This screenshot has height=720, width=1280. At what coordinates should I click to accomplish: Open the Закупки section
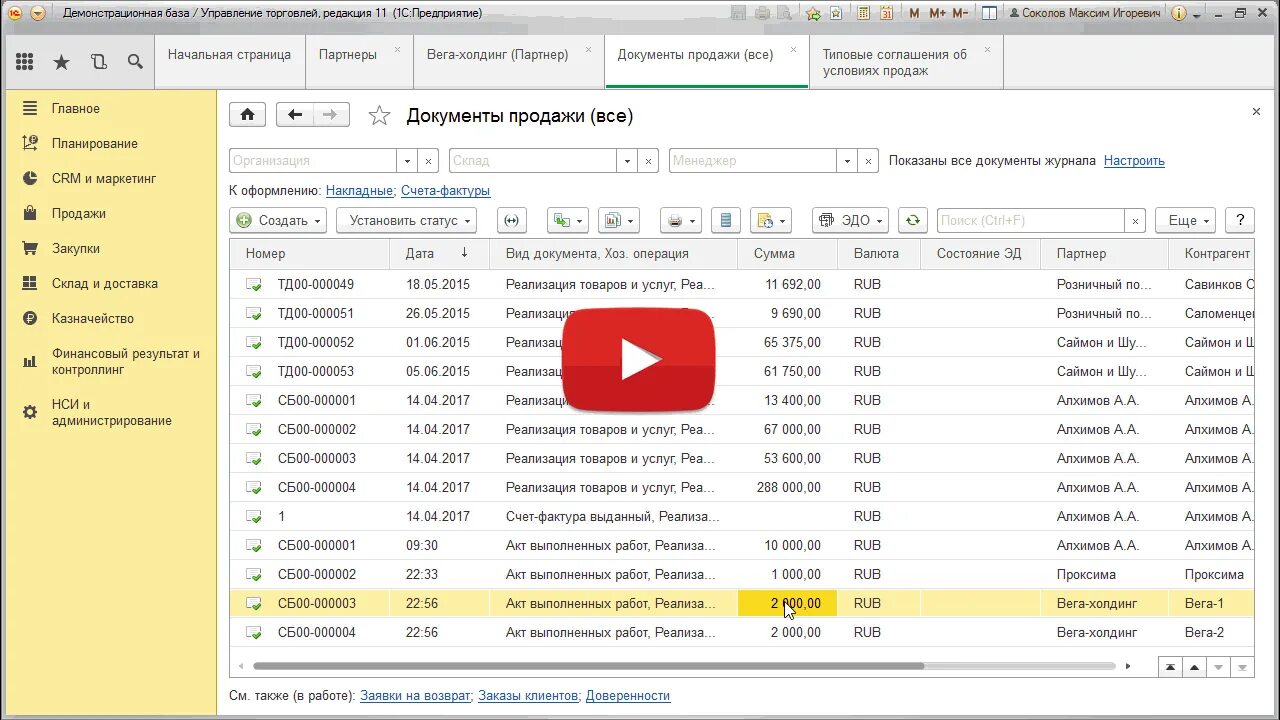click(x=76, y=248)
